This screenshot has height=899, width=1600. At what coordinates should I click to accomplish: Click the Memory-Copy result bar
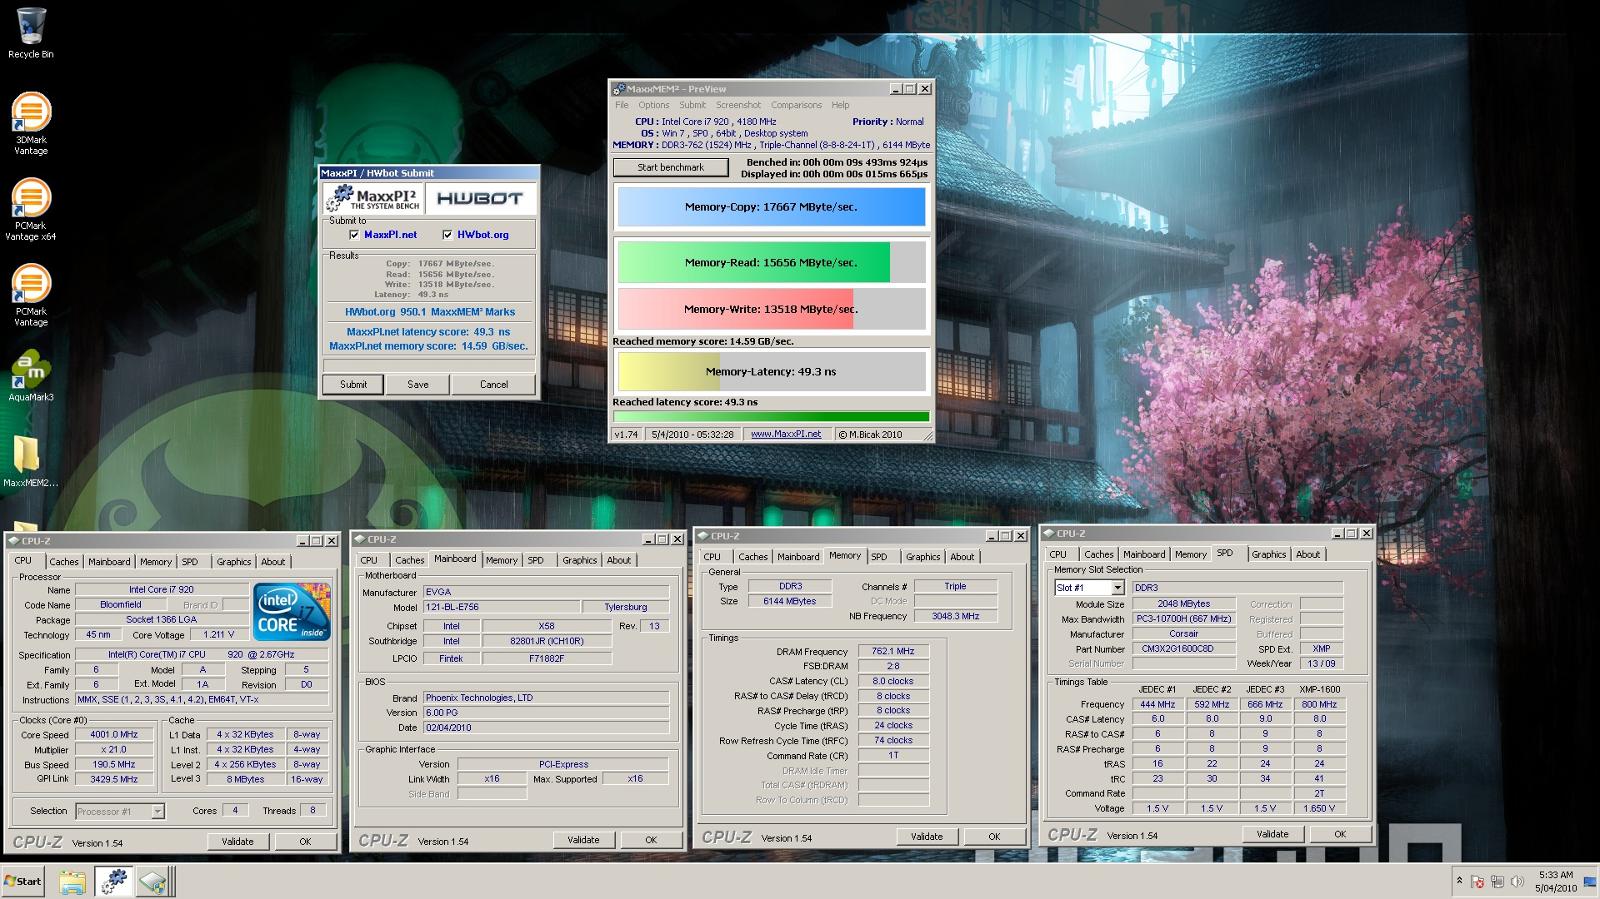point(771,207)
